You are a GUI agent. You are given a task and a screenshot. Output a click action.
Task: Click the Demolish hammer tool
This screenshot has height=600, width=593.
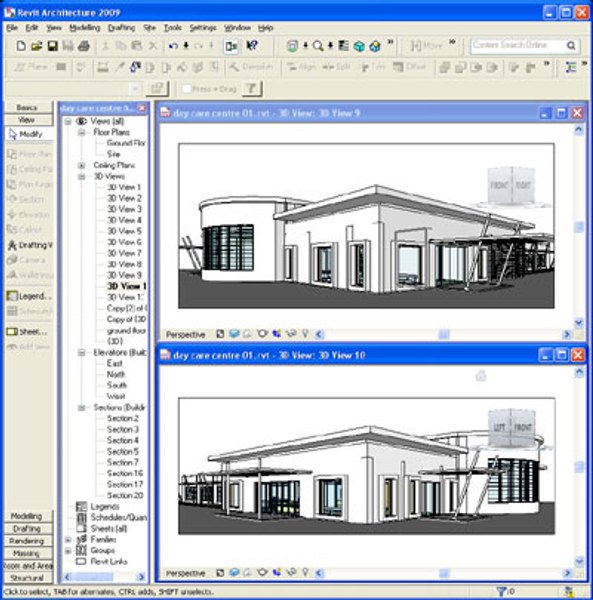251,67
